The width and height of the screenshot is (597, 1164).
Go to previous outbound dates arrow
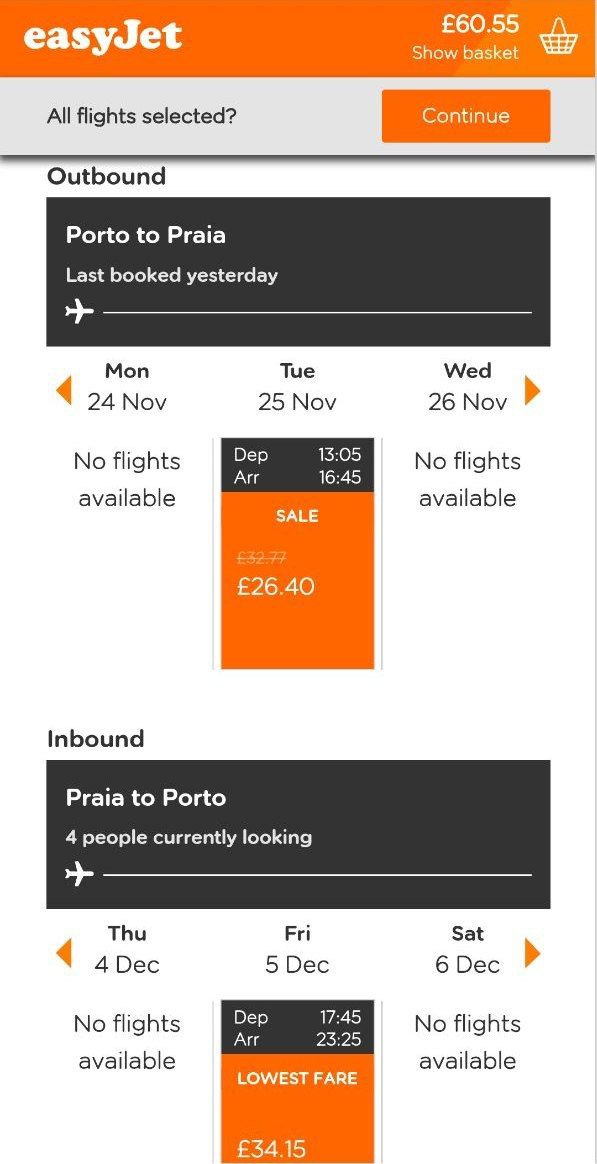[x=65, y=390]
